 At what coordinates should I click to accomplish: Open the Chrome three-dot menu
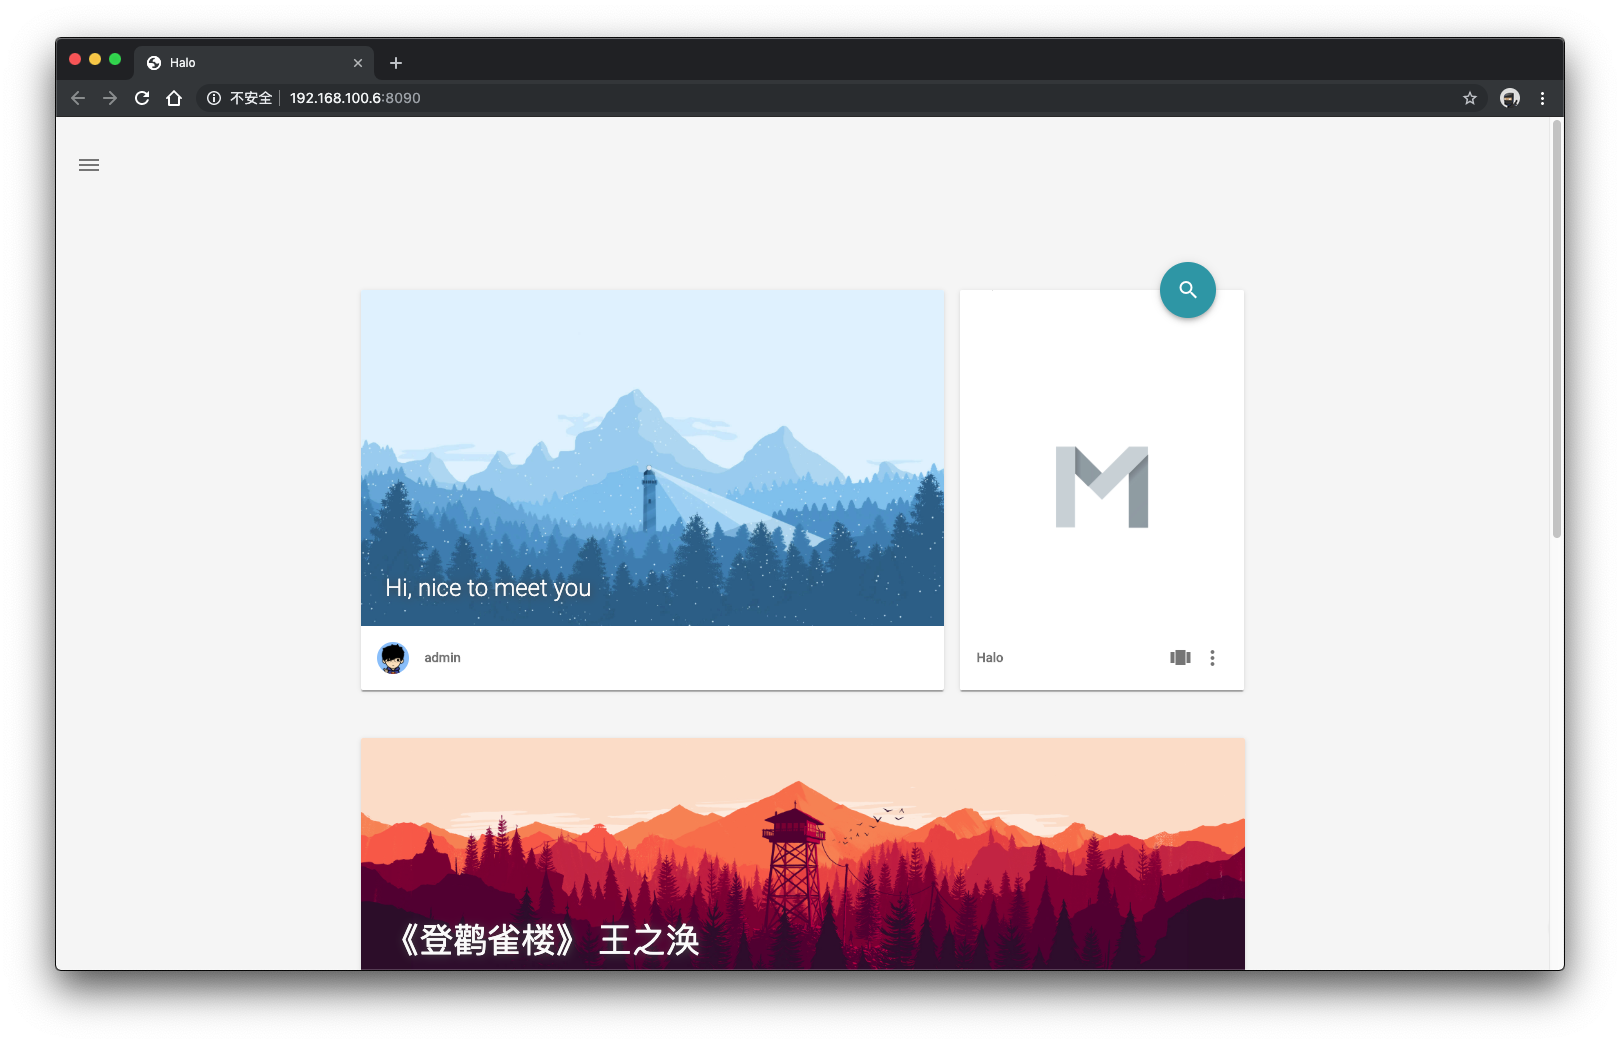click(1542, 98)
